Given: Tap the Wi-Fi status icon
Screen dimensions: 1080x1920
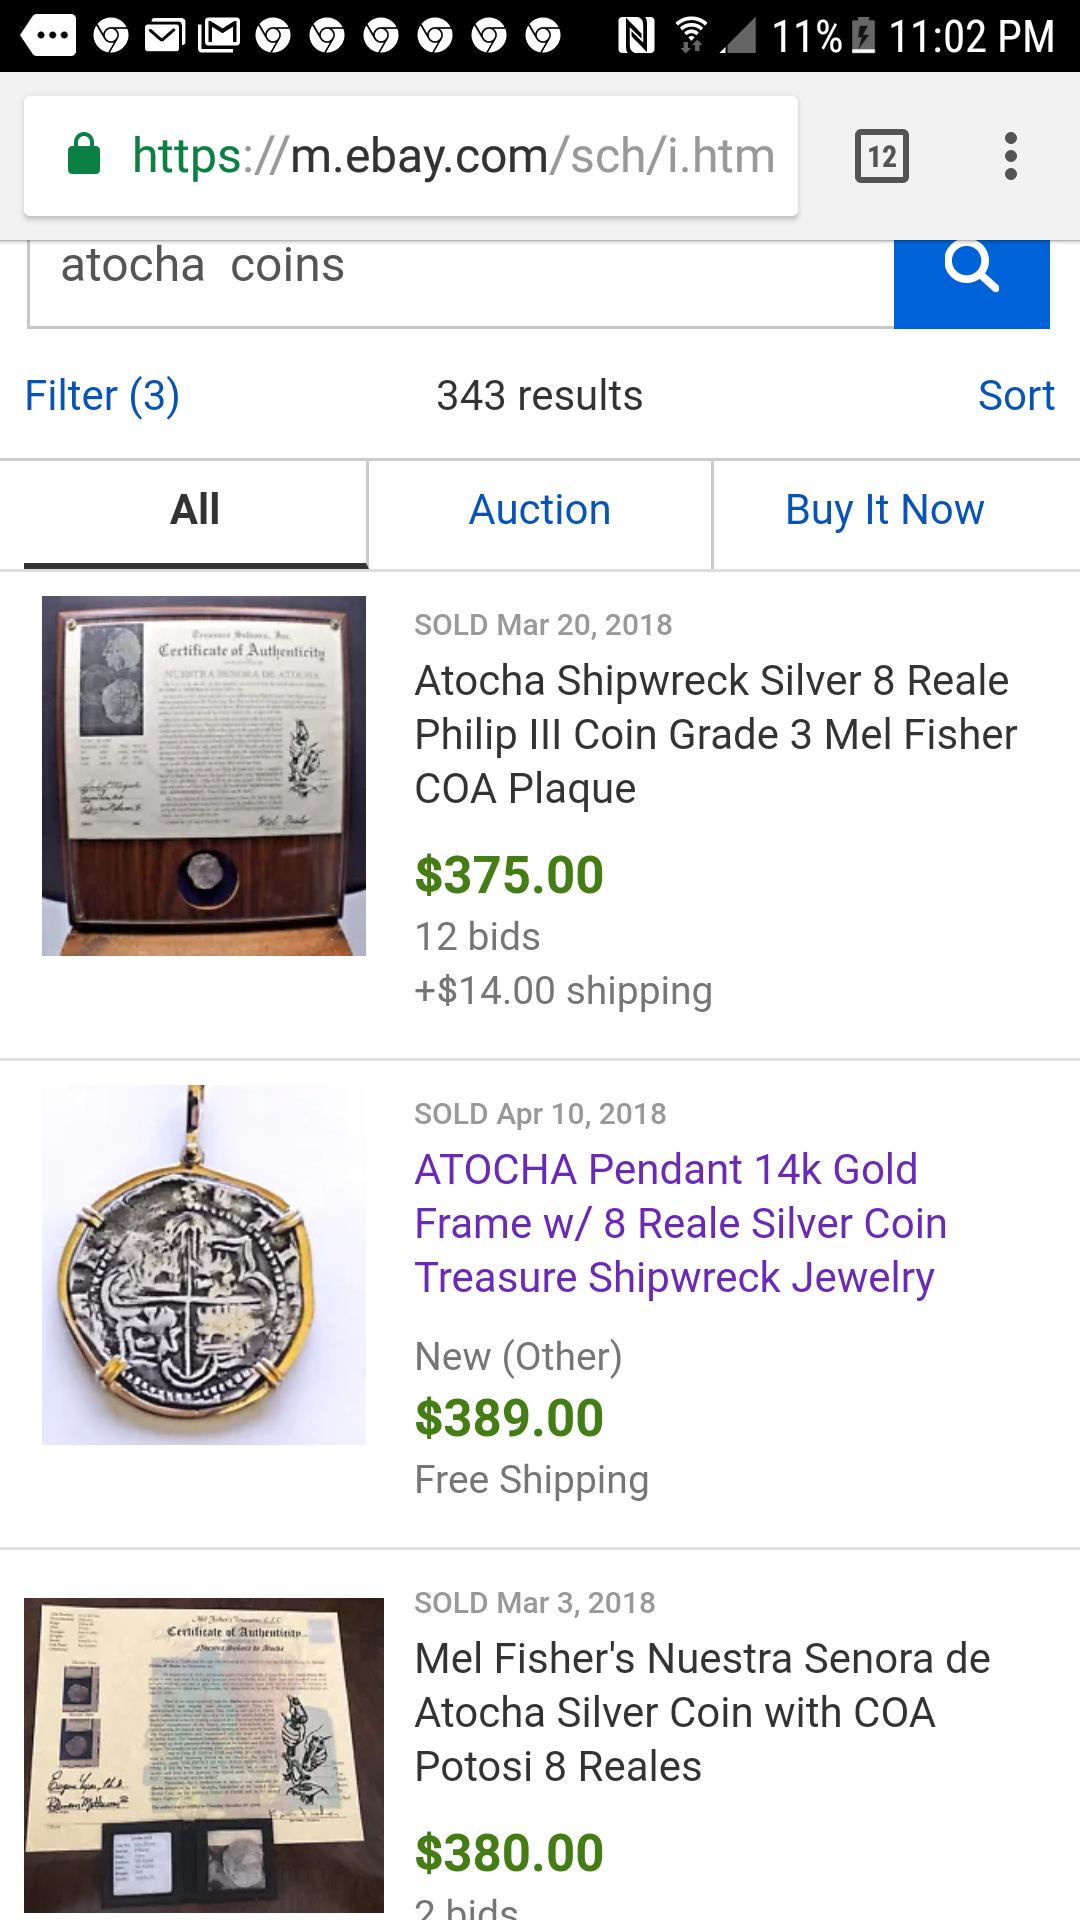Looking at the screenshot, I should click(x=690, y=36).
